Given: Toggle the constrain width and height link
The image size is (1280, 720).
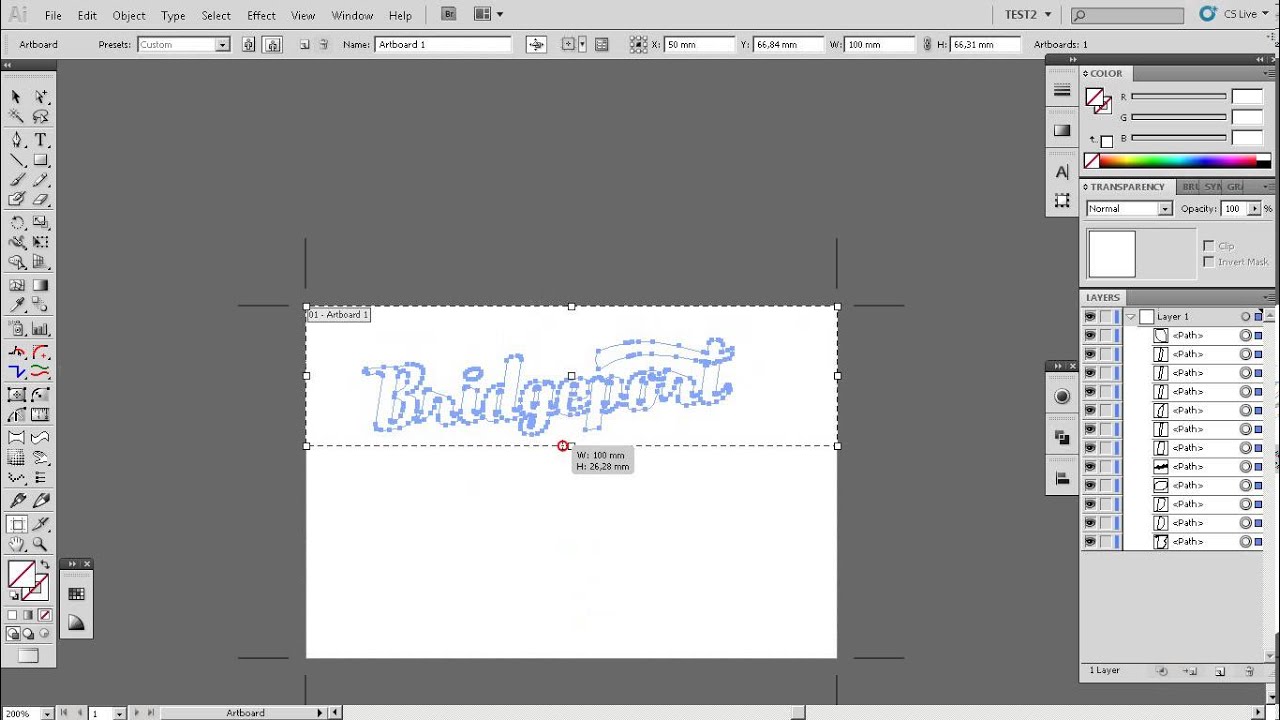Looking at the screenshot, I should click(927, 44).
